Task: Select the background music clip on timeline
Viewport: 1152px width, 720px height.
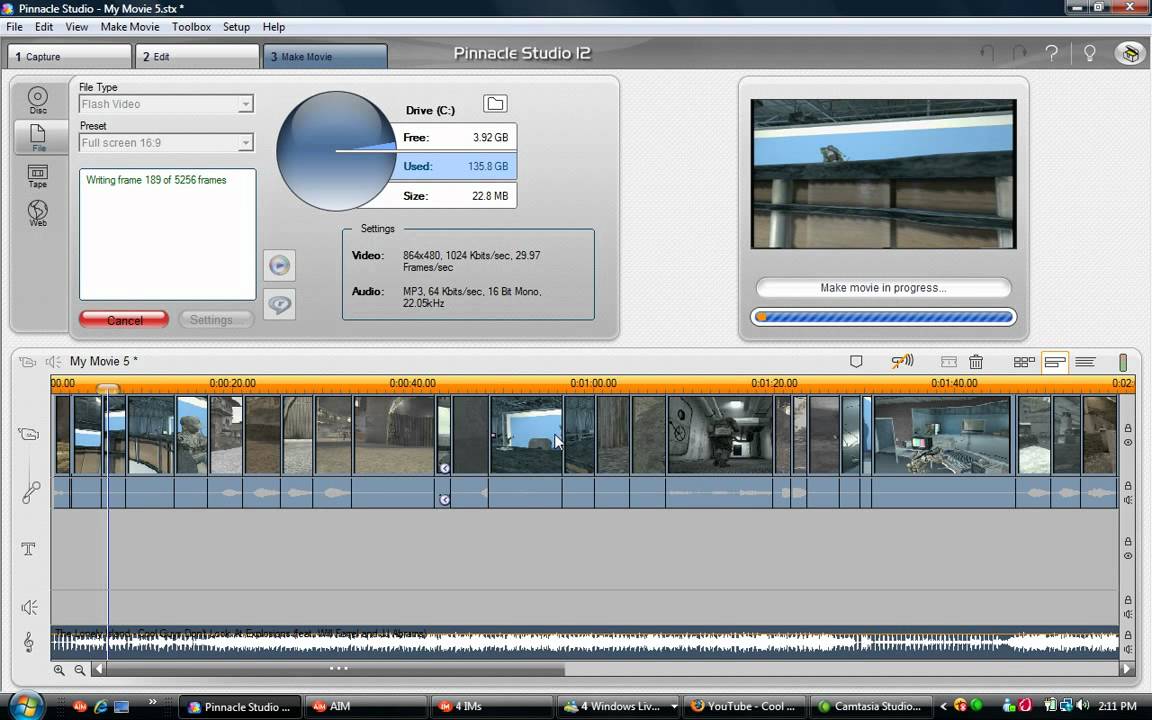Action: [585, 643]
